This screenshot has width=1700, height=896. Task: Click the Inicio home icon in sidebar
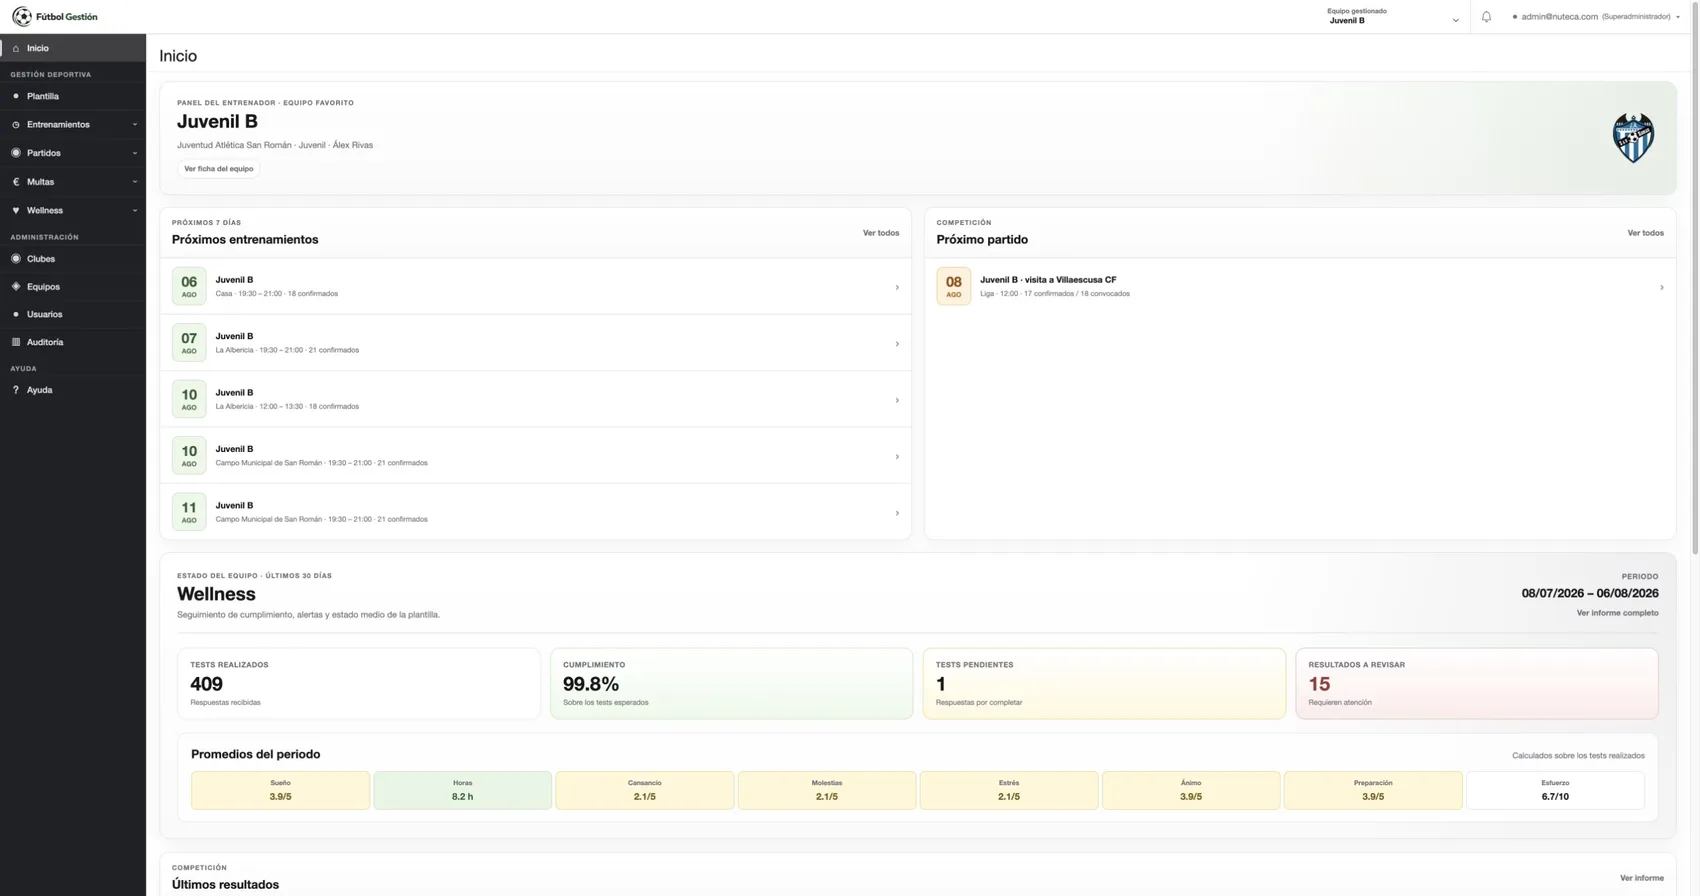click(x=16, y=48)
